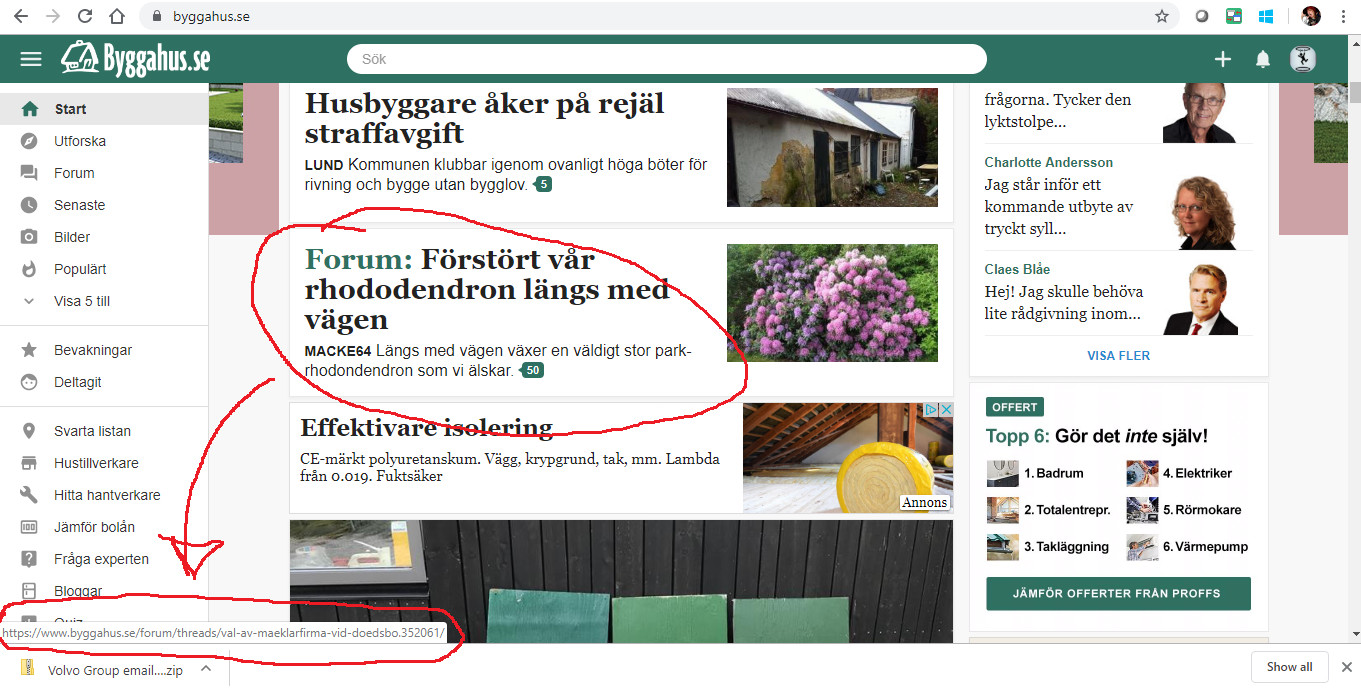Open the user profile avatar
The height and width of the screenshot is (691, 1361).
1302,59
